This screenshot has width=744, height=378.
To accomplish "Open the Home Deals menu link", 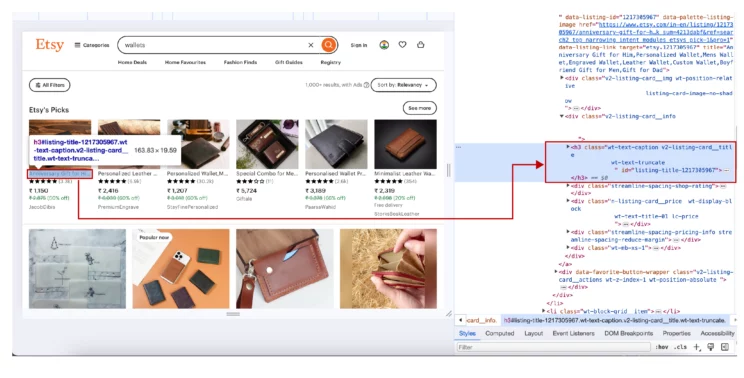I will pos(132,62).
